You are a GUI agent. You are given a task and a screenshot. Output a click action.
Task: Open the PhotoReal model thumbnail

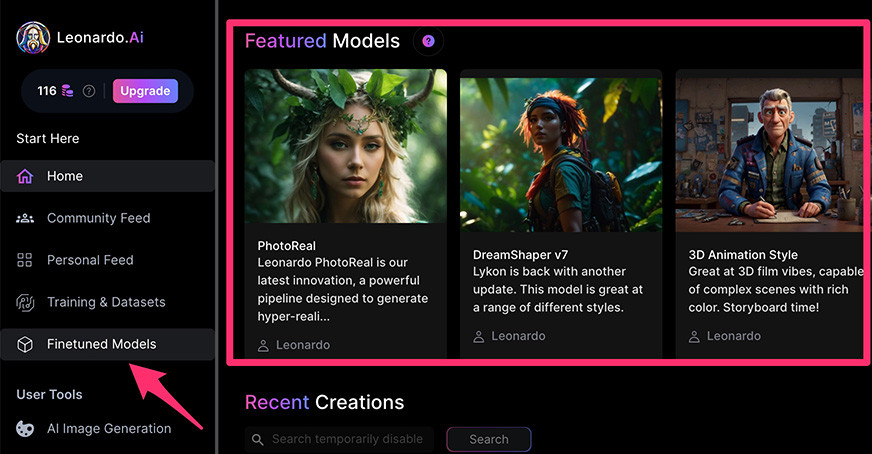(x=345, y=146)
